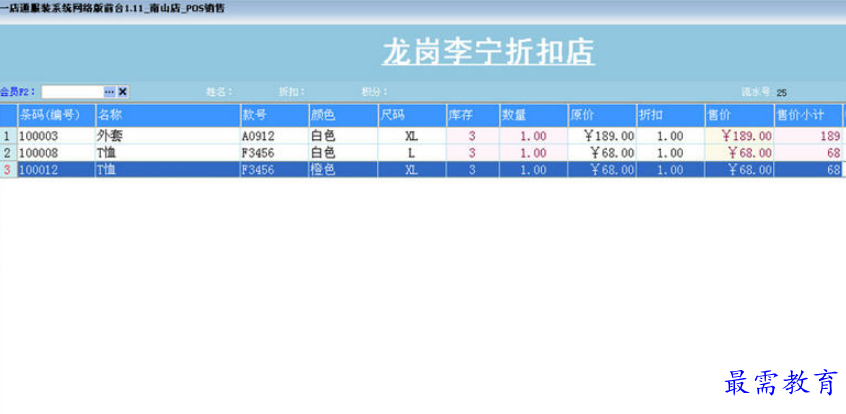This screenshot has width=846, height=414.
Task: Click stock value 3 in row 100003
Action: pyautogui.click(x=473, y=136)
